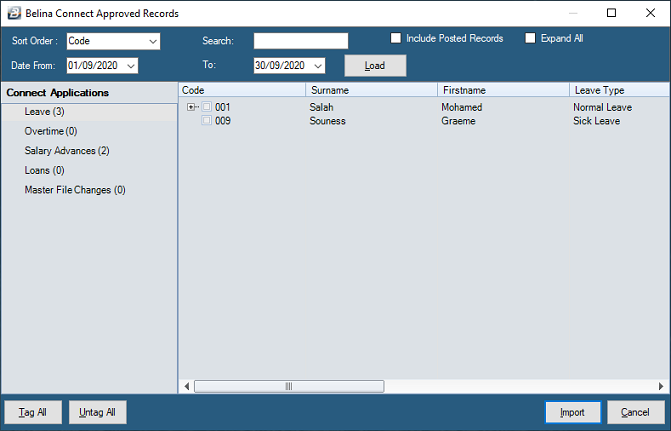671x431 pixels.
Task: Maximize the Belina Connect window
Action: coord(612,13)
